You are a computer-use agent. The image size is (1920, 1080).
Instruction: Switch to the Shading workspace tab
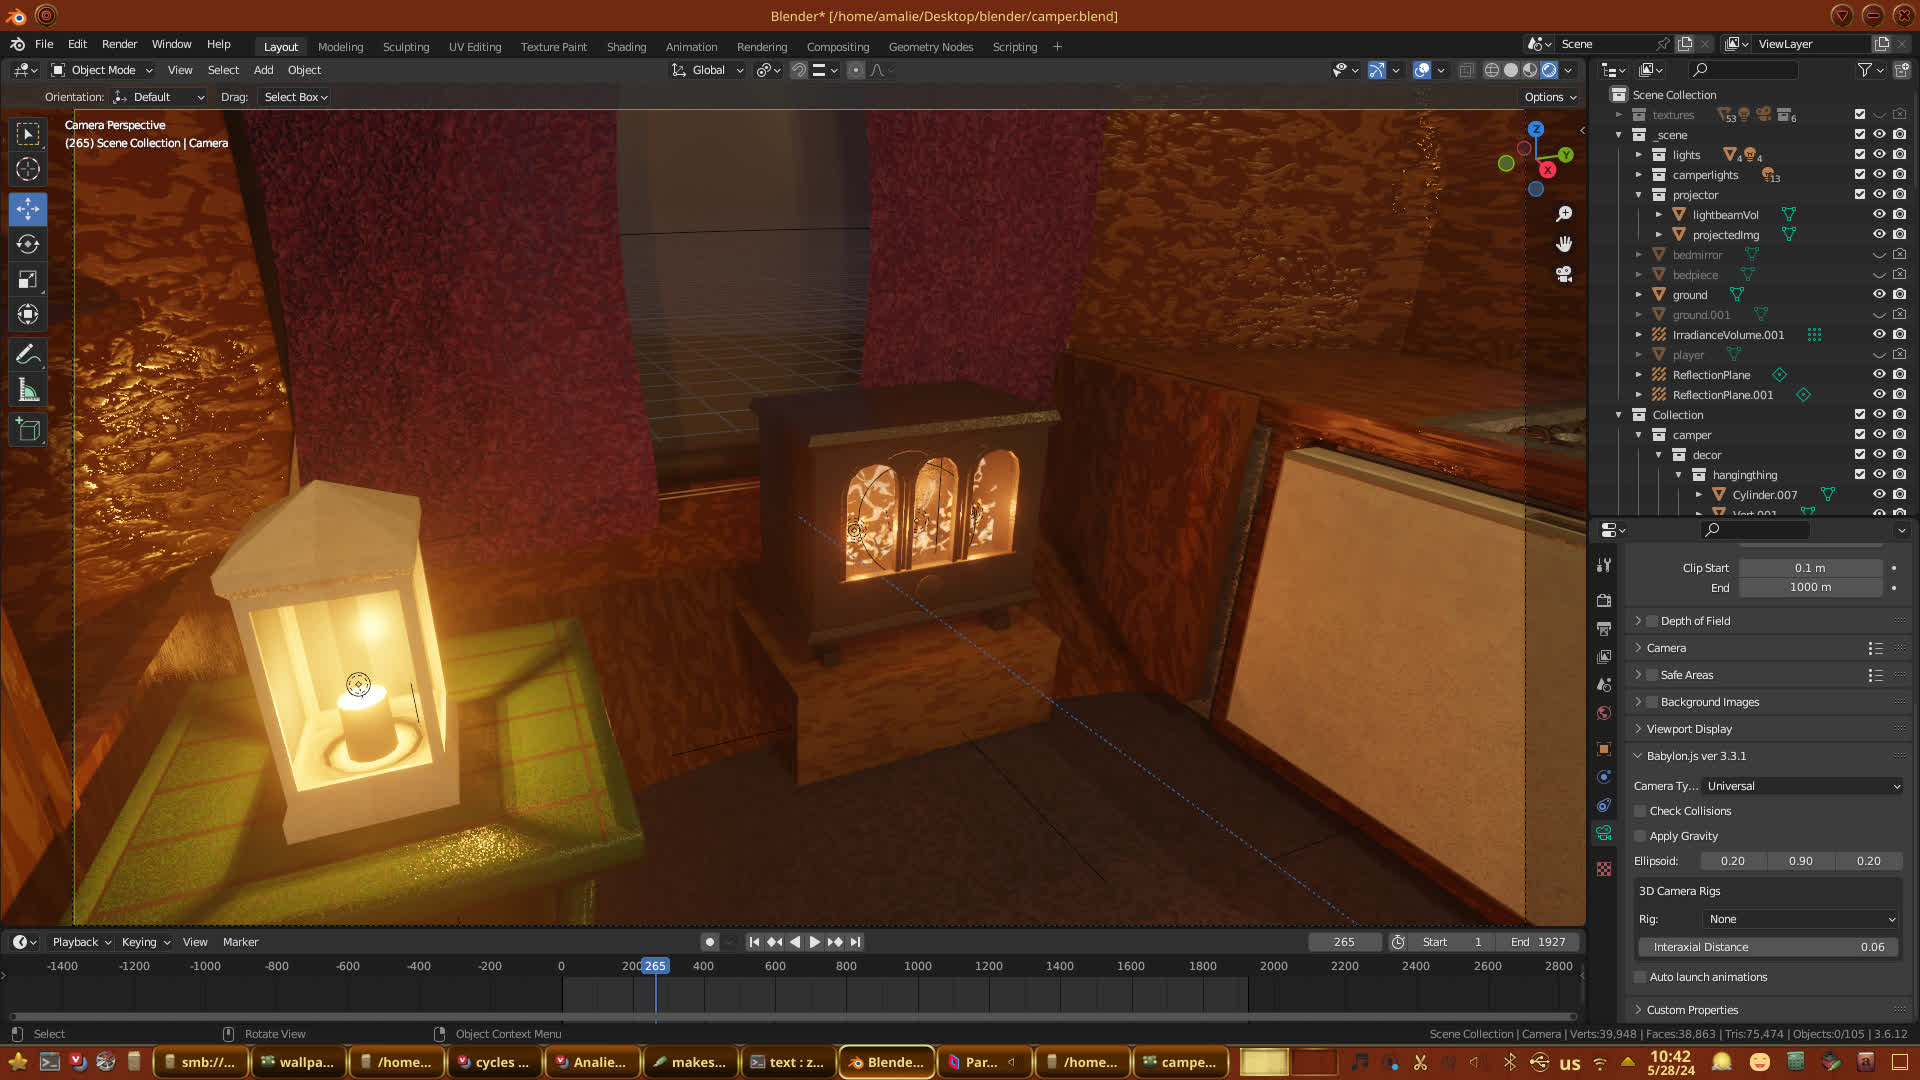coord(626,47)
